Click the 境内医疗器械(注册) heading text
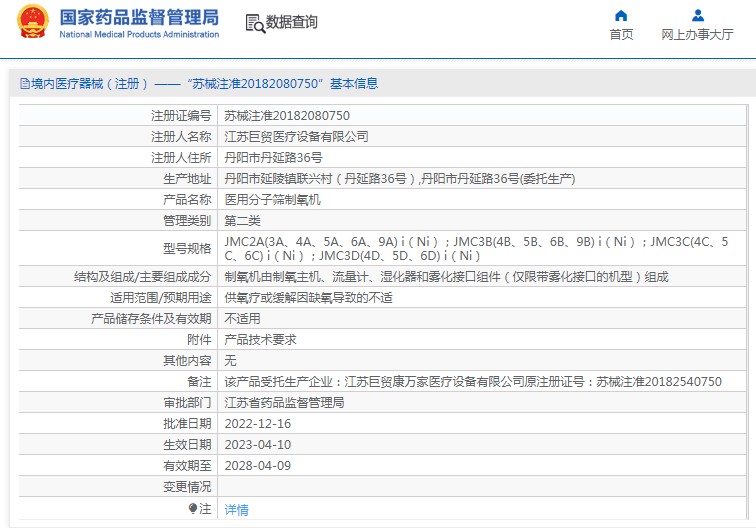The height and width of the screenshot is (528, 756). click(x=90, y=83)
